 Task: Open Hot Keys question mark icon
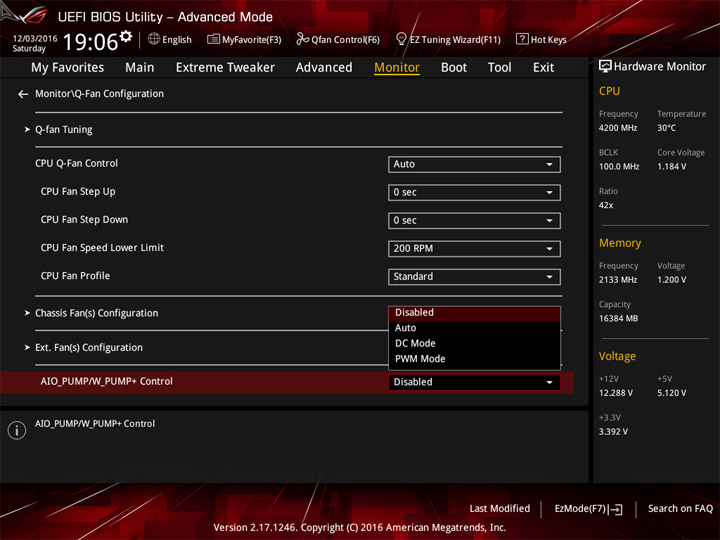click(x=522, y=39)
